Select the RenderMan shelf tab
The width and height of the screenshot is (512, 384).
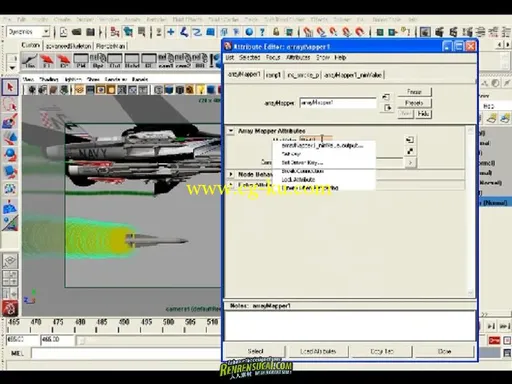[111, 46]
